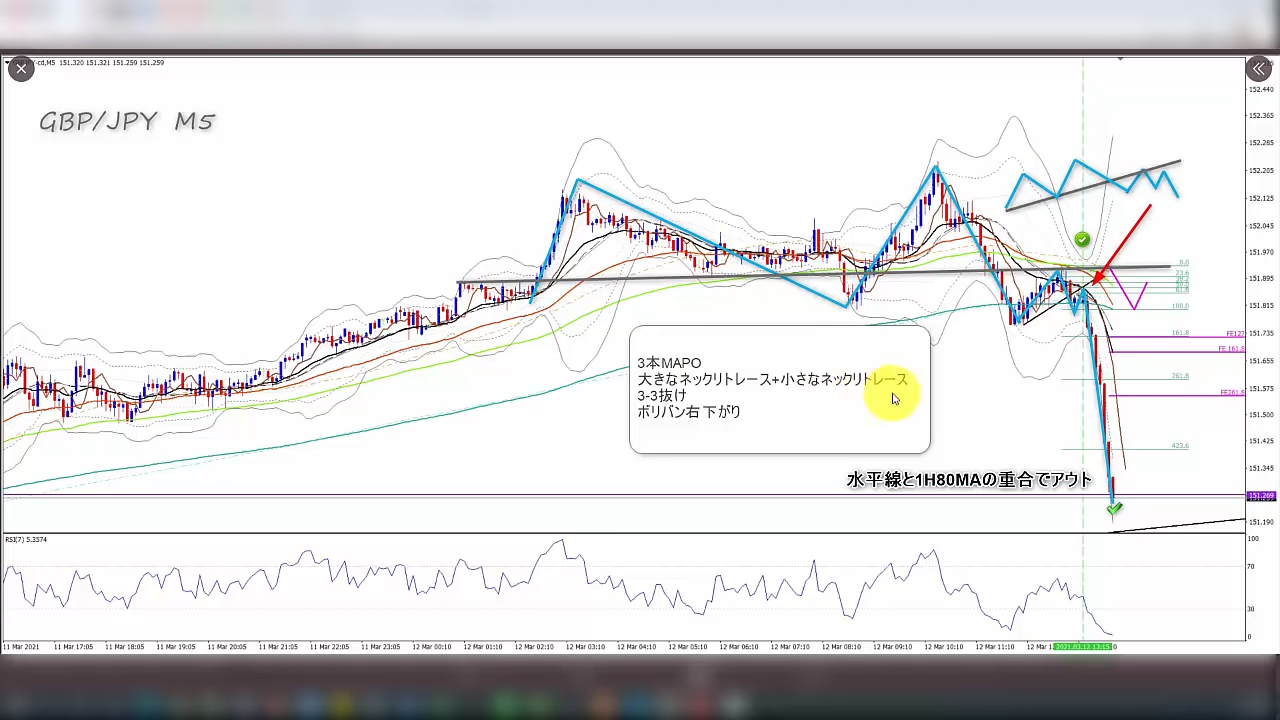Click the FE261.8 Fibonacci expansion label
The image size is (1280, 720).
(1231, 393)
